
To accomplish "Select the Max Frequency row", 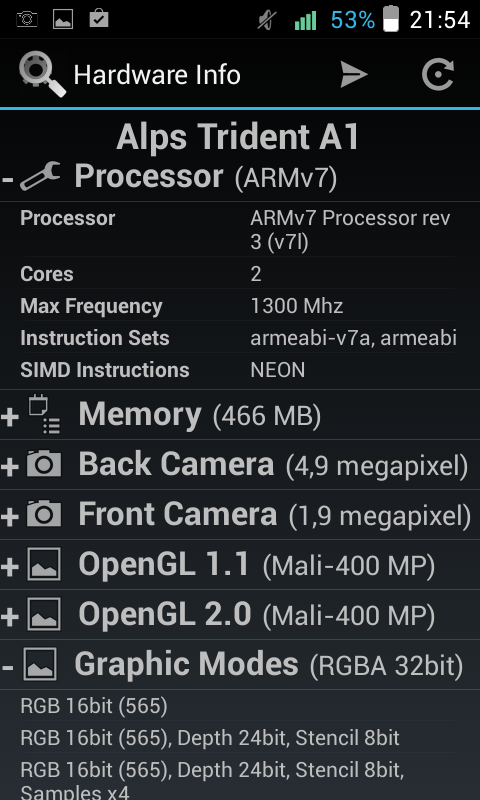I will point(238,306).
